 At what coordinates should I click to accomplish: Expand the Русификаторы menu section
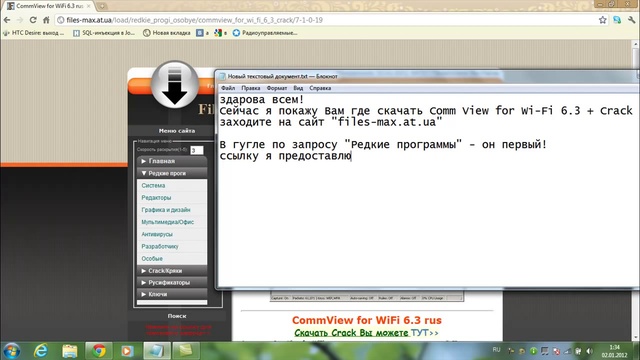pyautogui.click(x=172, y=282)
